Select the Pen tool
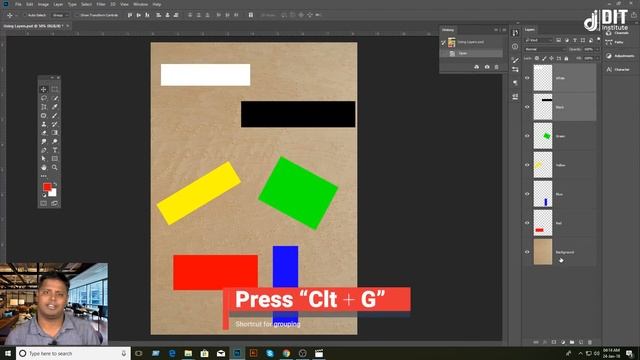 (x=44, y=150)
